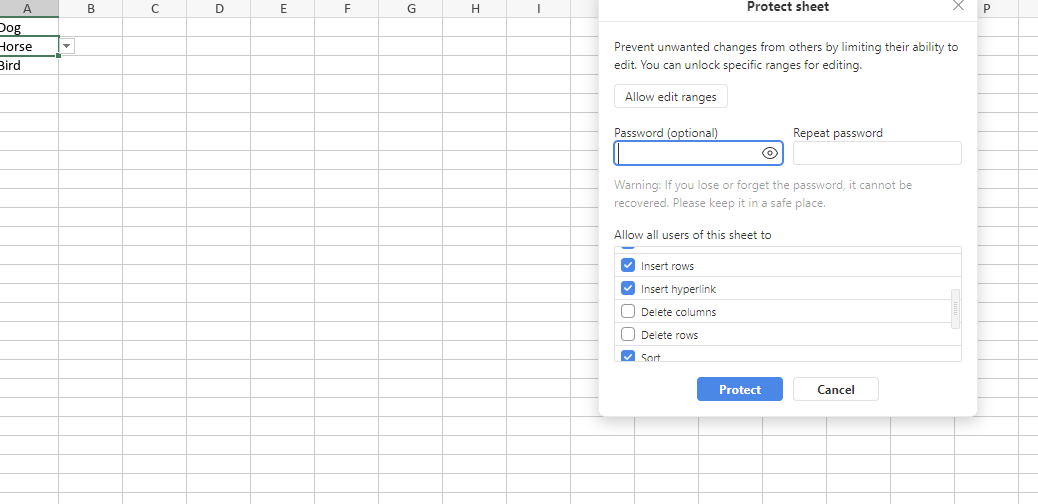Enable the Delete rows checkbox
This screenshot has height=504, width=1038.
pos(628,334)
